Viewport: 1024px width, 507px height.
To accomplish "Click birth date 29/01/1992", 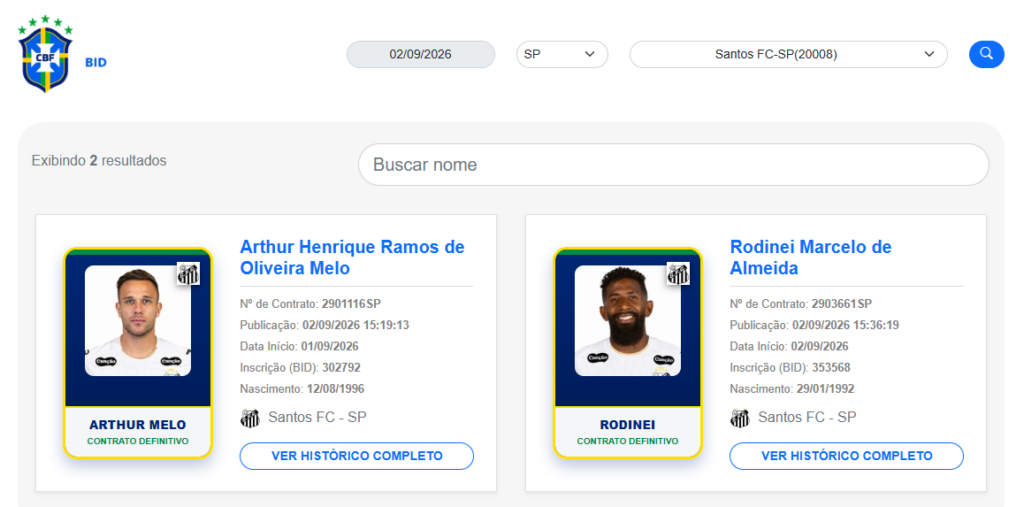I will pos(825,389).
